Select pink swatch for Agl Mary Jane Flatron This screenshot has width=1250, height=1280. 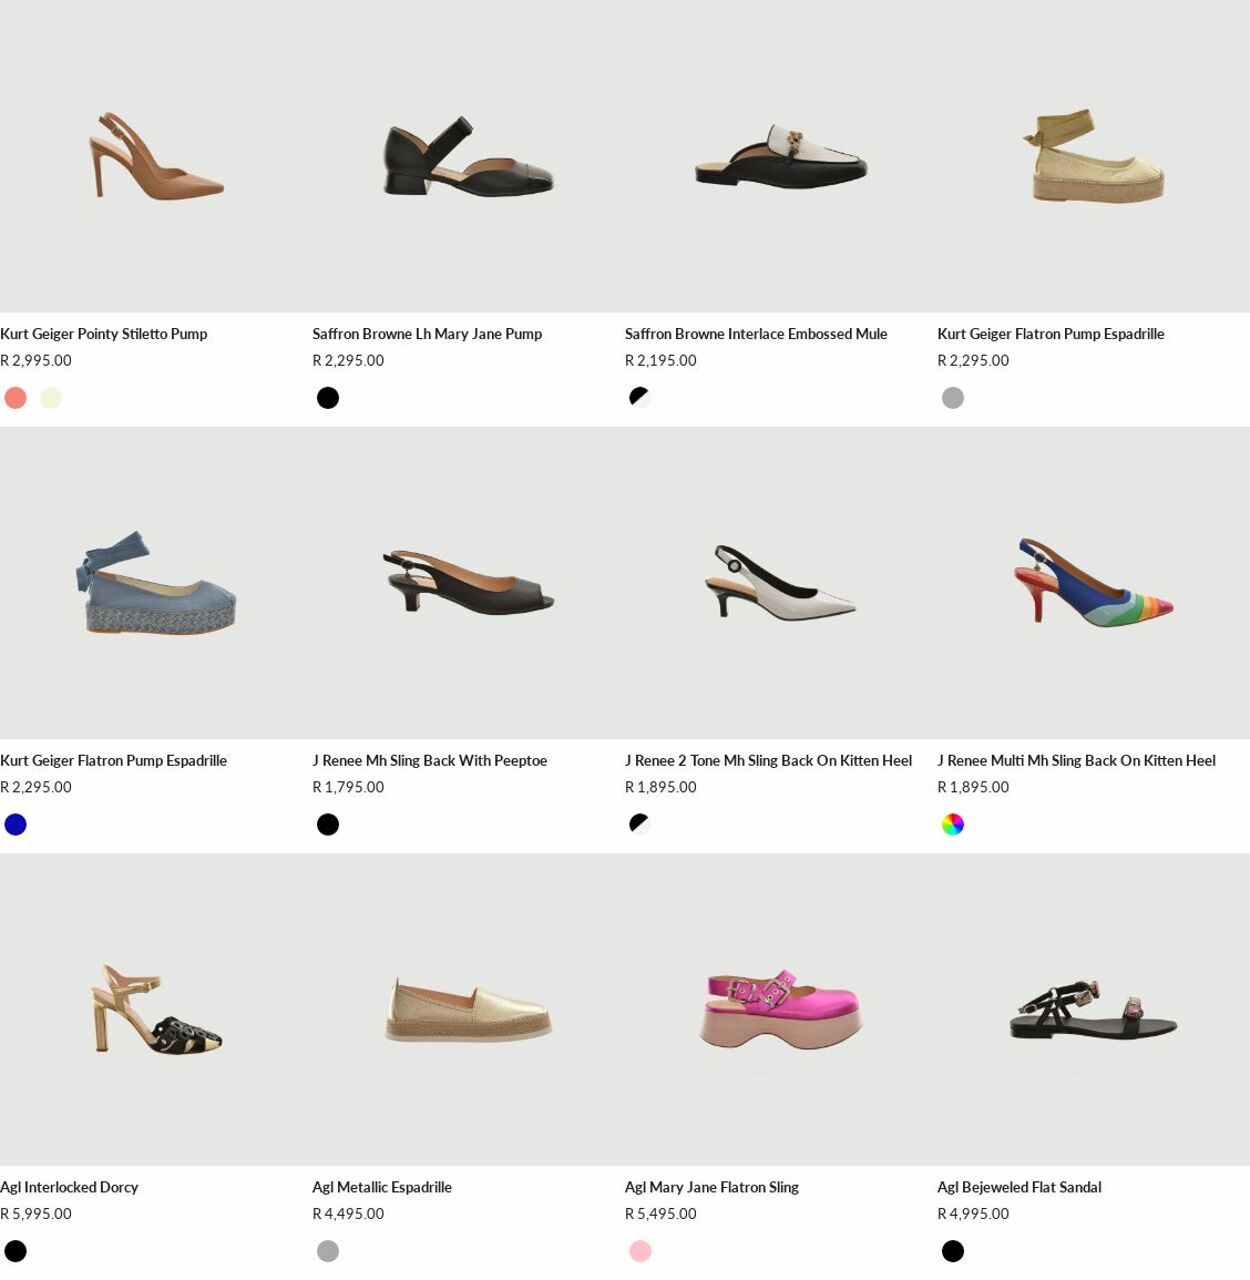[x=640, y=1251]
